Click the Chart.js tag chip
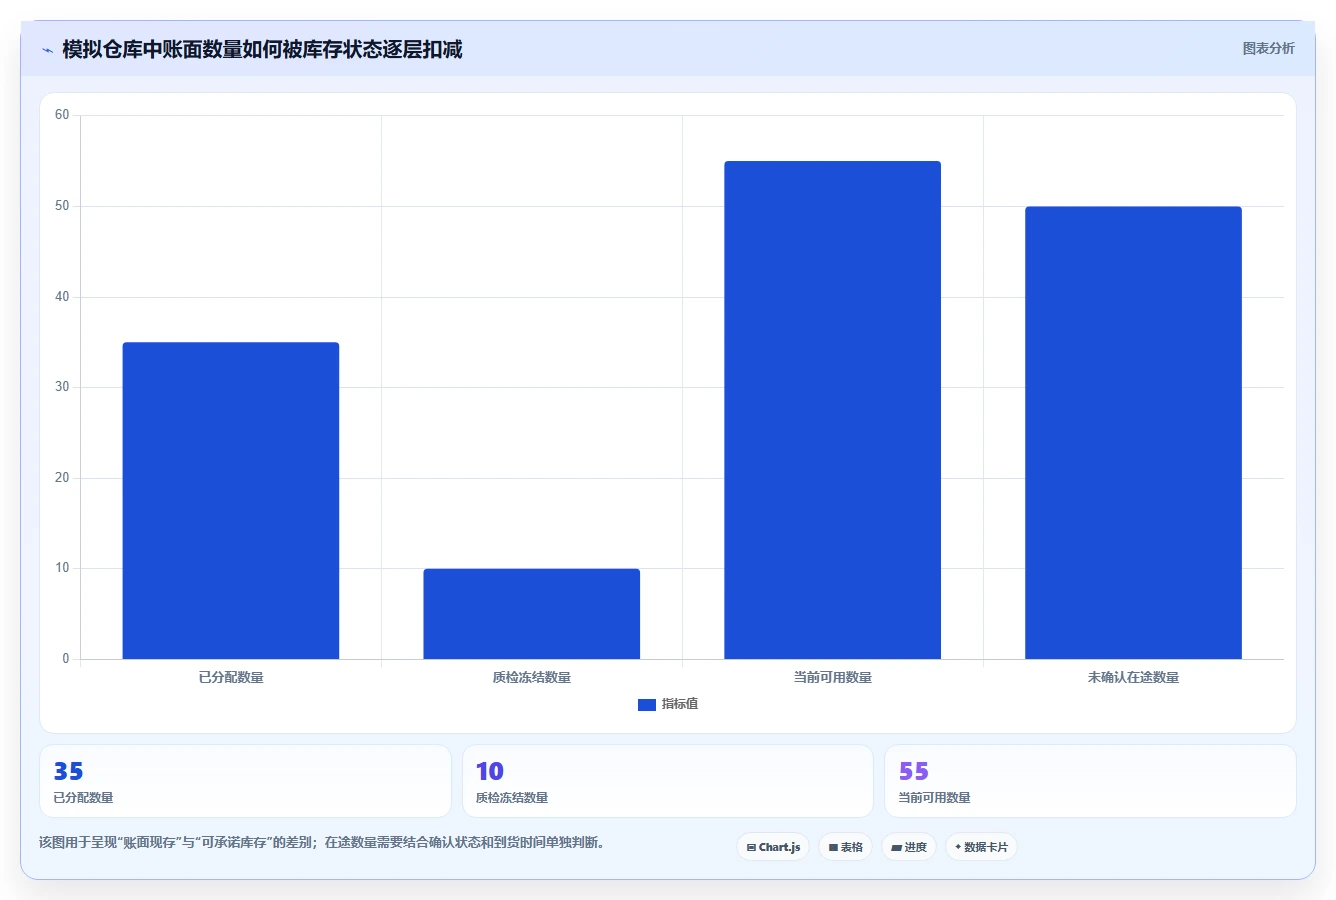Image resolution: width=1336 pixels, height=900 pixels. click(773, 847)
